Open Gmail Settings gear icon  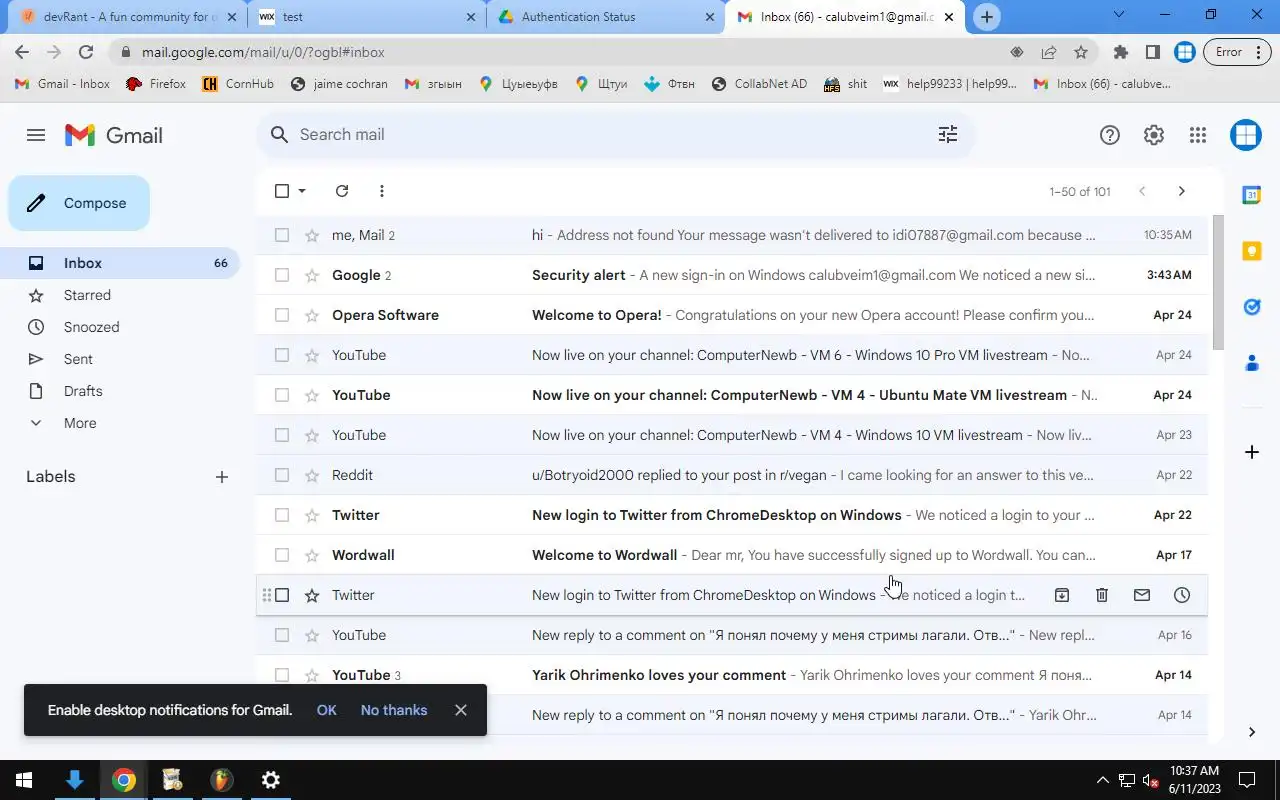1154,135
